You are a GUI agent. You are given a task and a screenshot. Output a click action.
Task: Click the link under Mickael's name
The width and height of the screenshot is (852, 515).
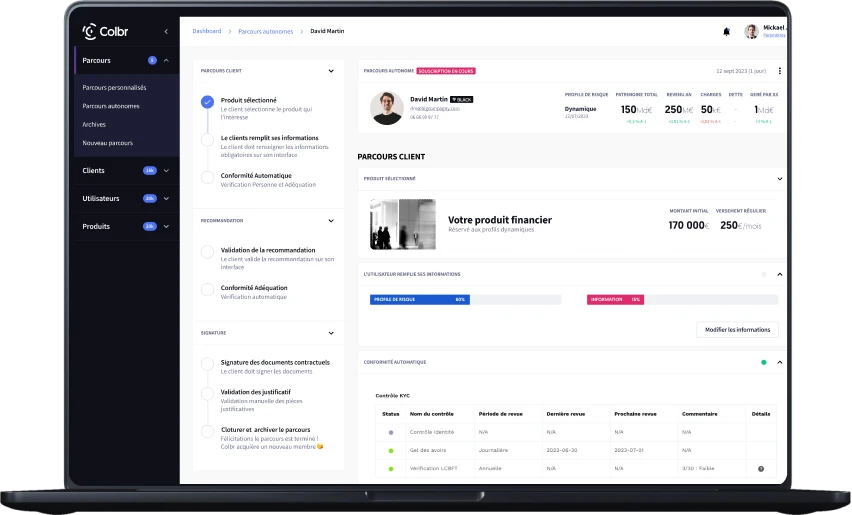(x=774, y=35)
